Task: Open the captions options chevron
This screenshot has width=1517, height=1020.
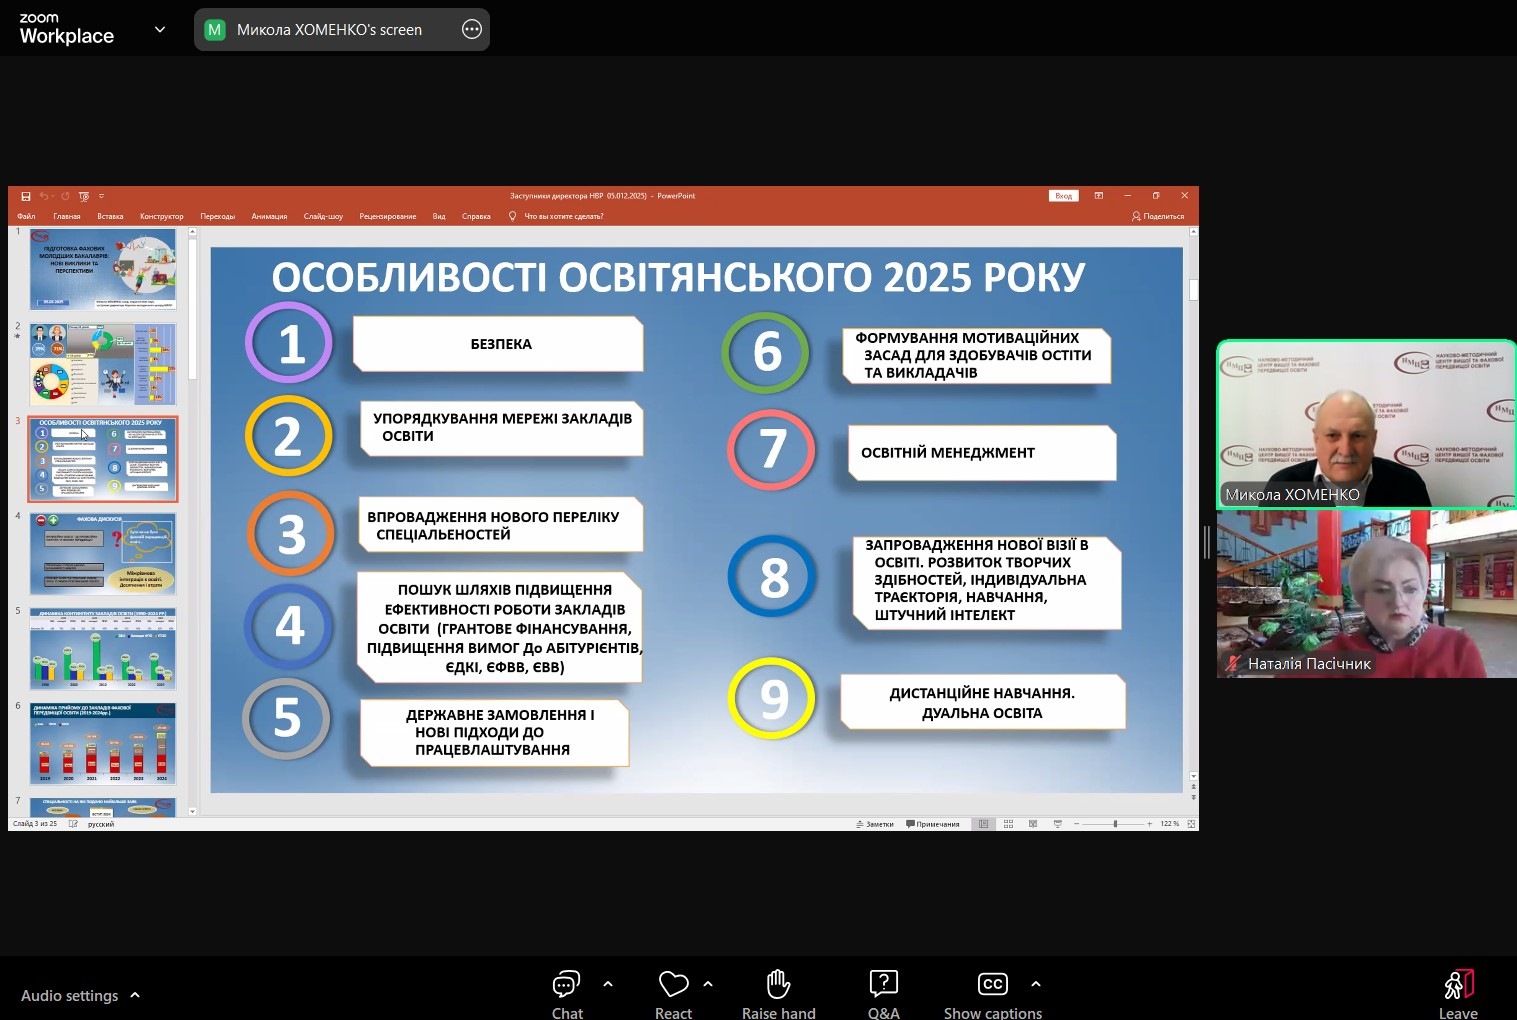Action: (x=1036, y=984)
